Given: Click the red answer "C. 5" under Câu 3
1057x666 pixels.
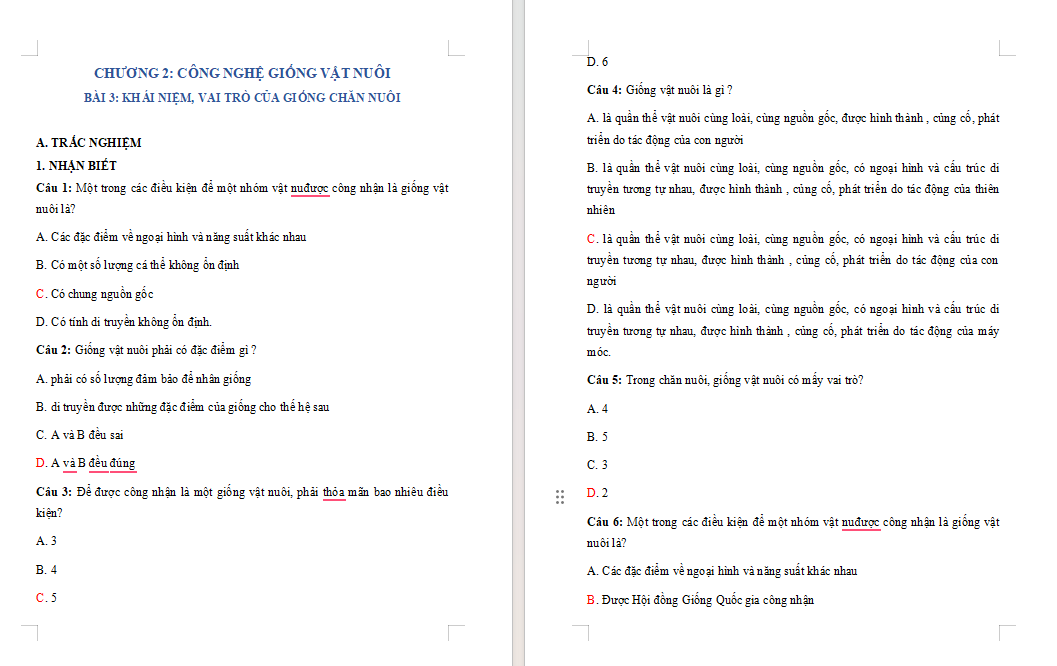Looking at the screenshot, I should tap(47, 598).
